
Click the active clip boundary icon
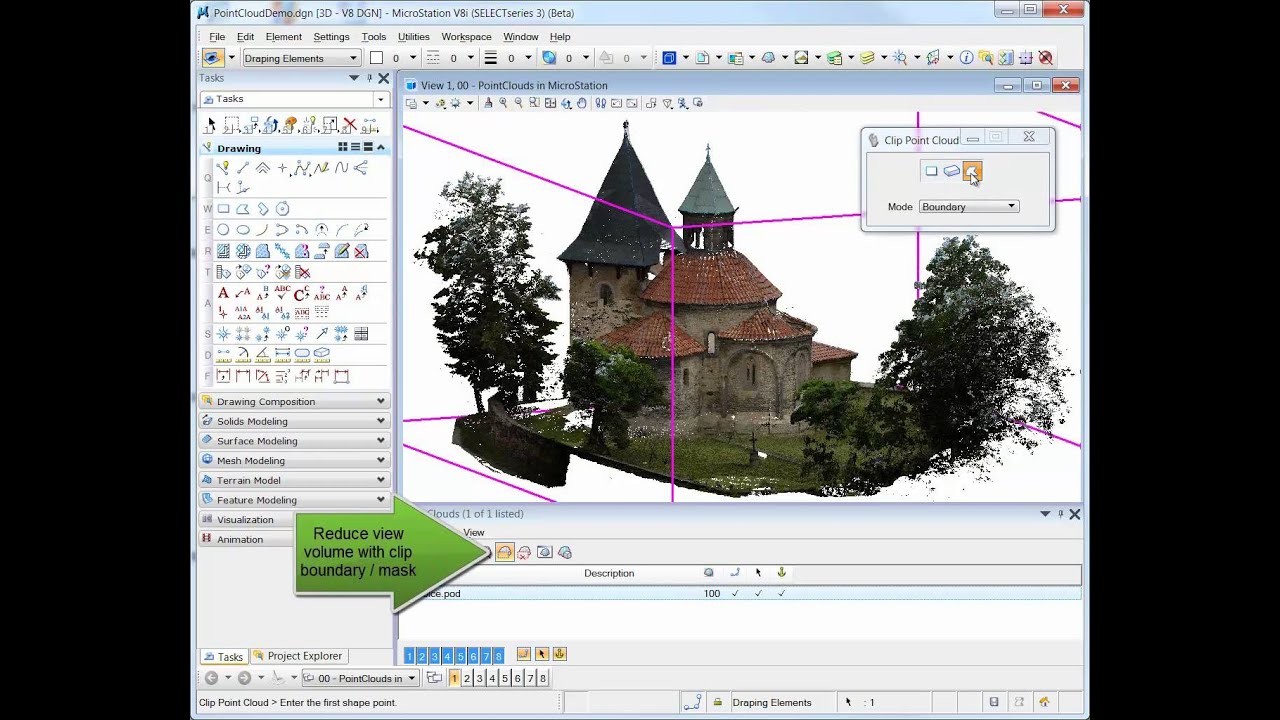point(505,552)
